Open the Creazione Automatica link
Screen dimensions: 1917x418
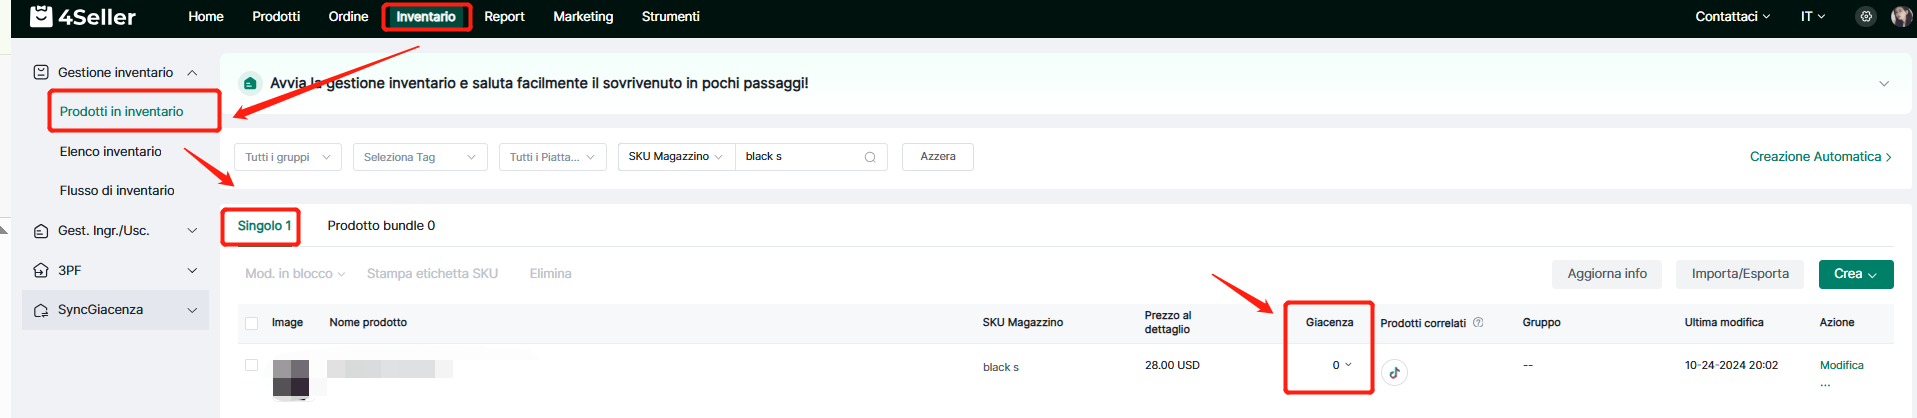[x=1819, y=157]
